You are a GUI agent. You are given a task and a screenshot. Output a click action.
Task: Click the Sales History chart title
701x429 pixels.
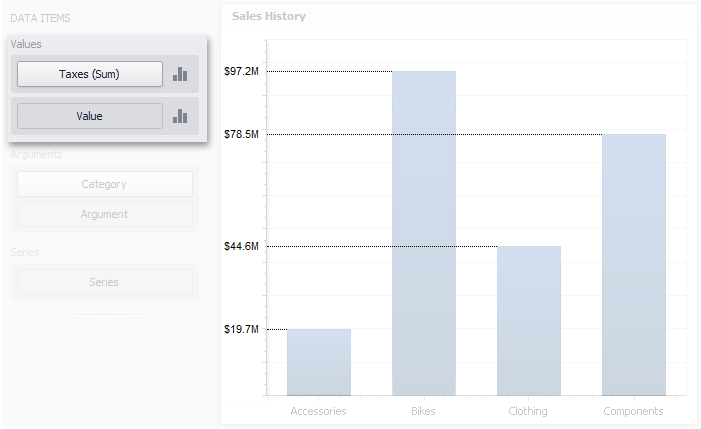pyautogui.click(x=269, y=16)
